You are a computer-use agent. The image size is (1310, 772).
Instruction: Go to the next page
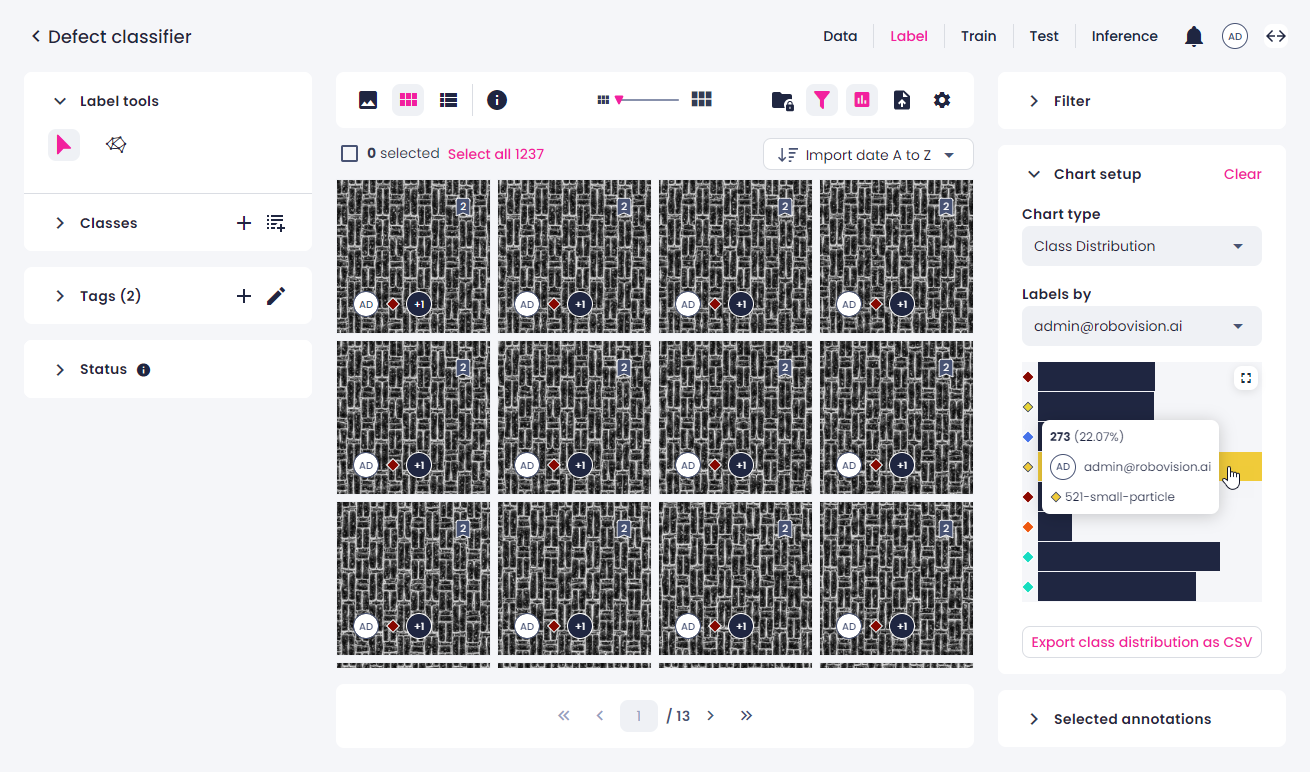click(x=710, y=716)
